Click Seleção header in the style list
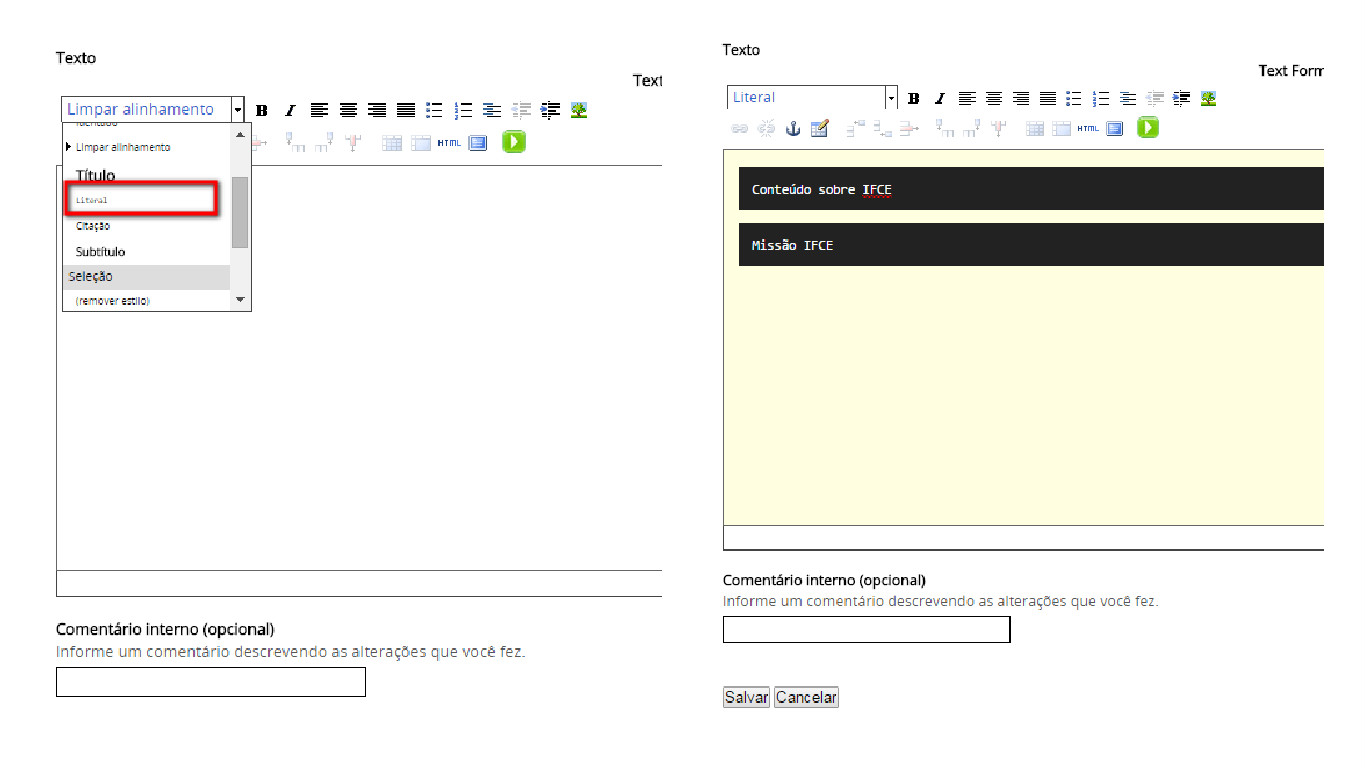 tap(147, 277)
